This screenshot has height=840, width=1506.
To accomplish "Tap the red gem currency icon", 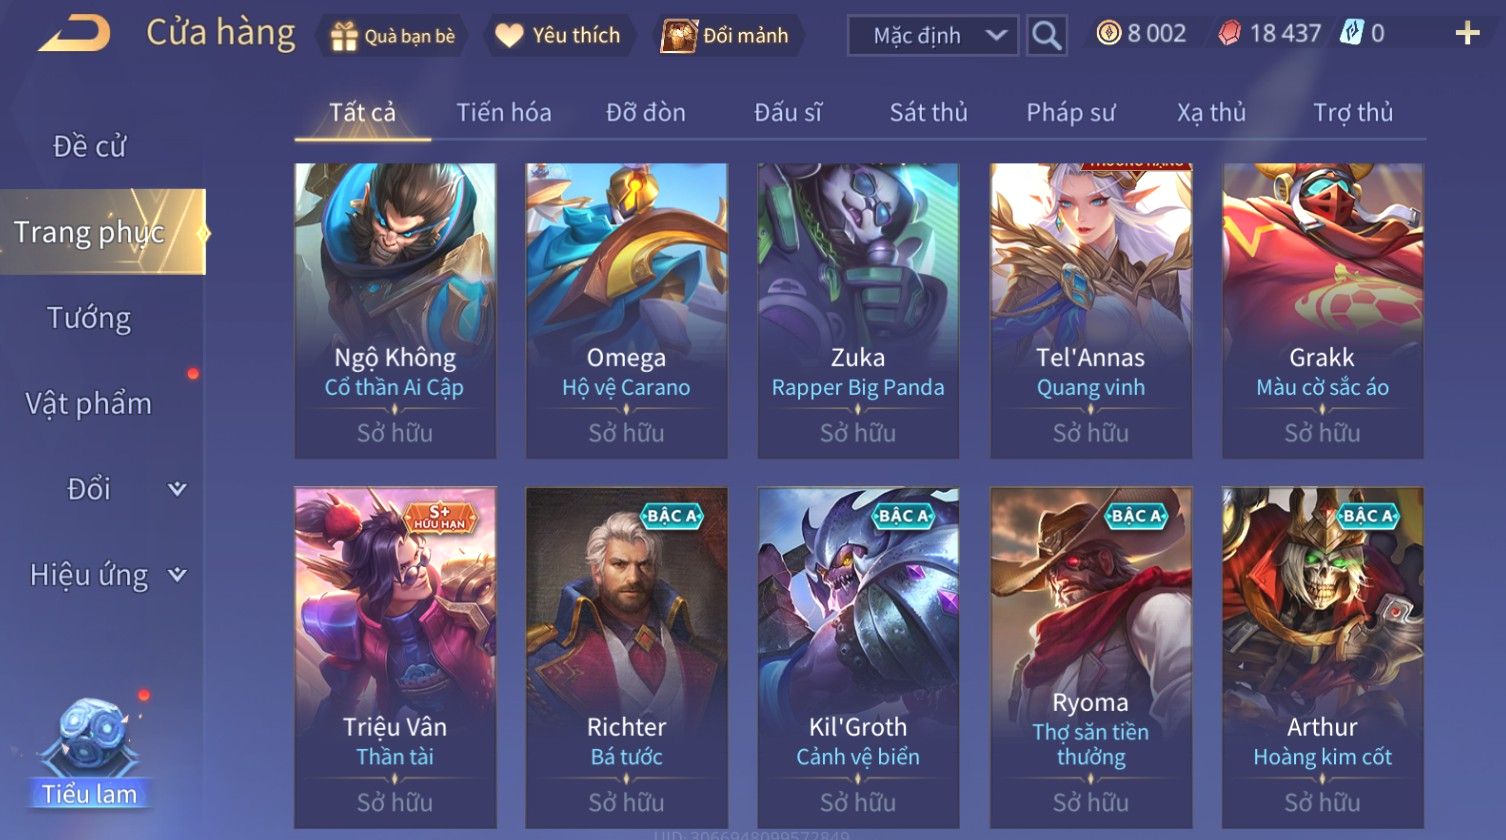I will coord(1230,34).
